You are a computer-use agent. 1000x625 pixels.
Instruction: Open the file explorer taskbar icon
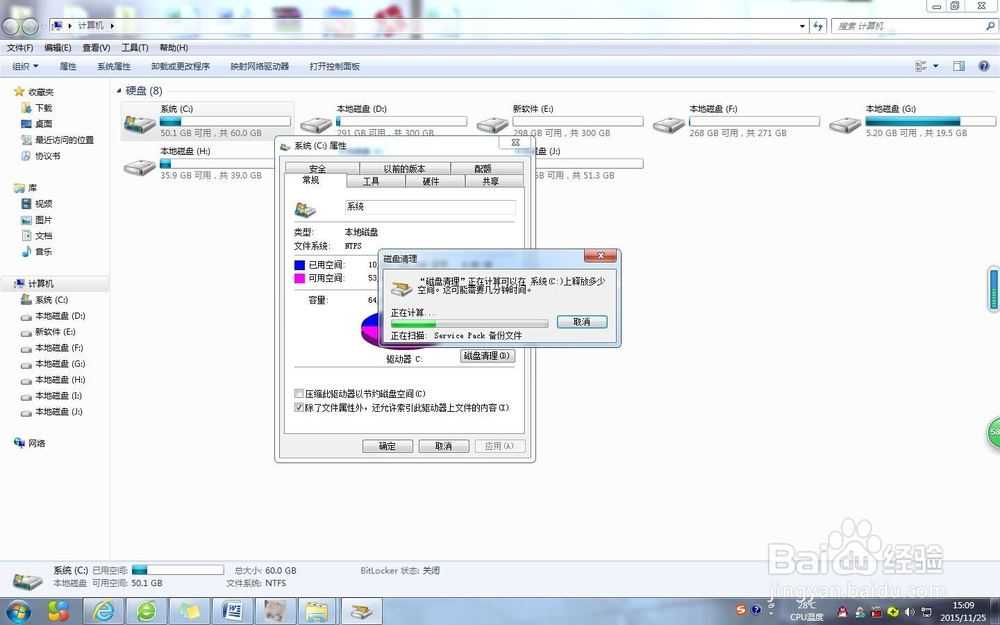(x=318, y=612)
